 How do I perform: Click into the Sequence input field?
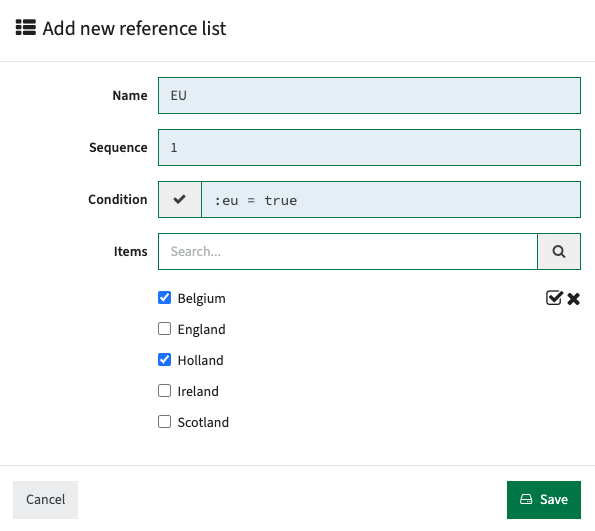tap(369, 147)
